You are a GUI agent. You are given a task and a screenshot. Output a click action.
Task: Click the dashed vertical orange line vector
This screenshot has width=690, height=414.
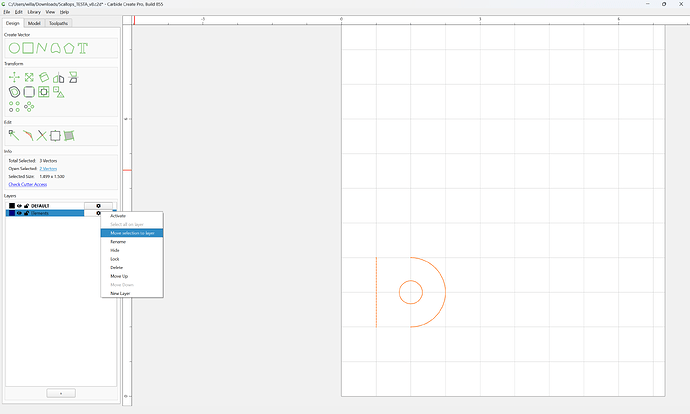click(x=376, y=292)
